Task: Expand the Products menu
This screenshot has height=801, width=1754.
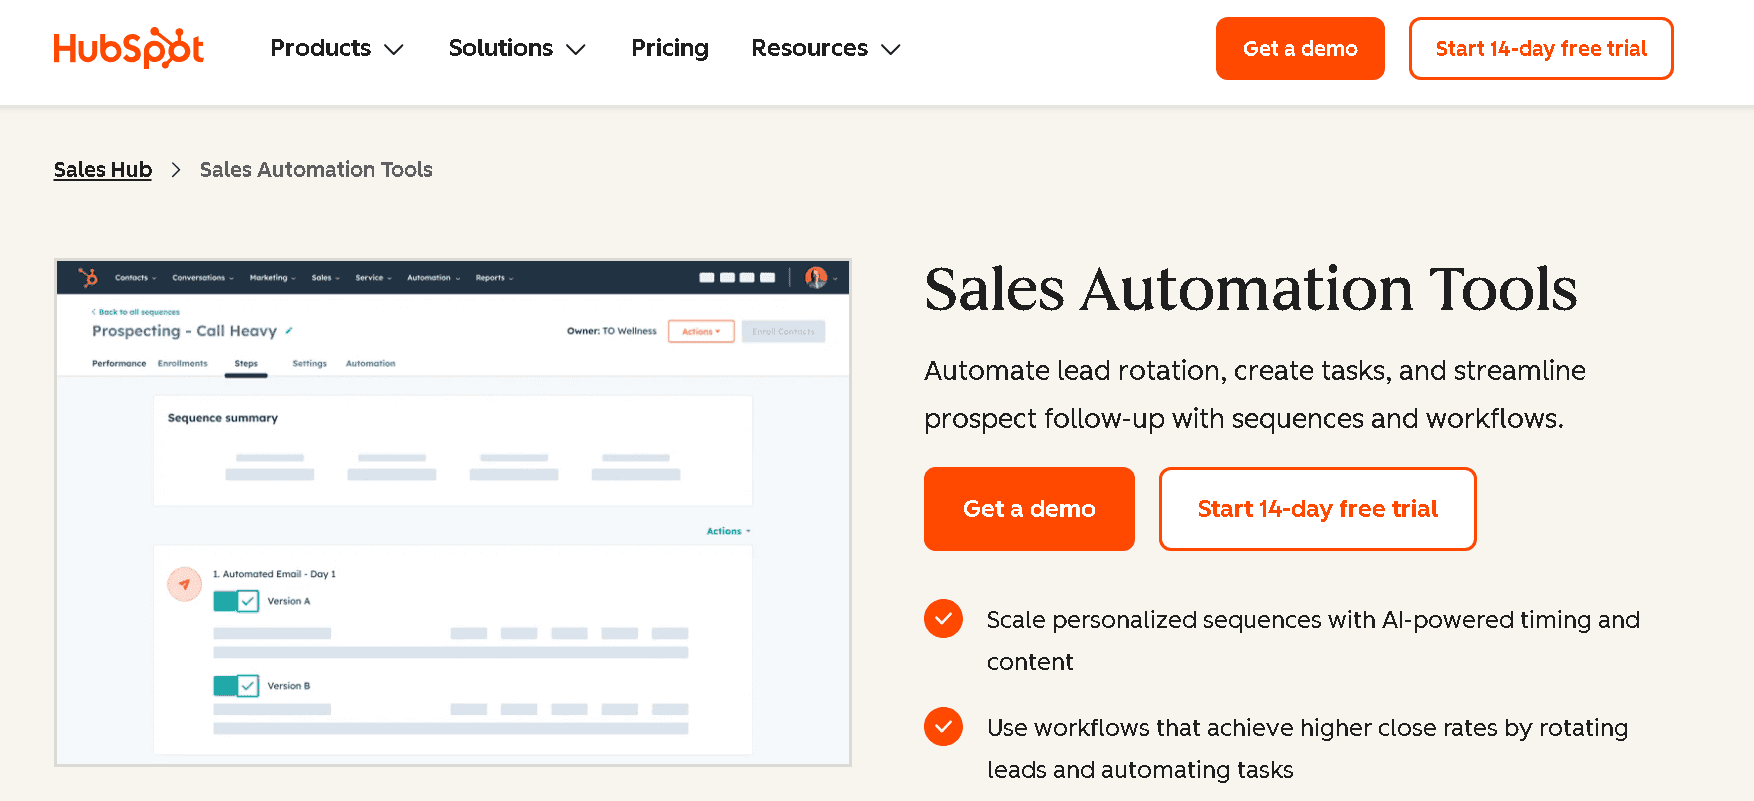Action: point(337,48)
